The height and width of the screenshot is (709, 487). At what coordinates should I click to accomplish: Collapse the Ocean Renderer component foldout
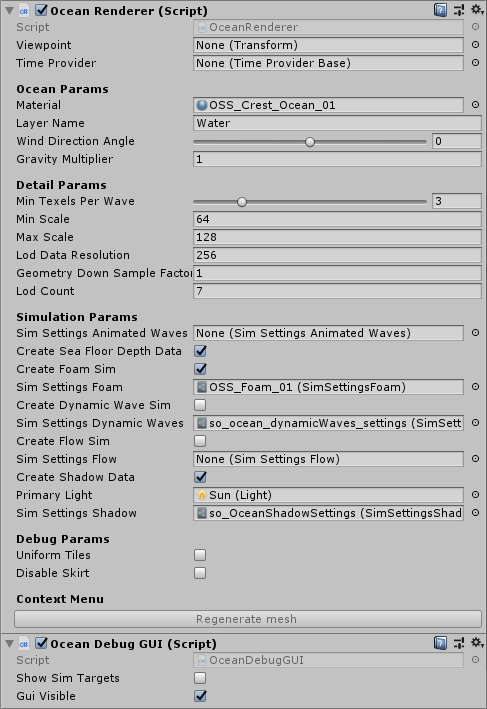pos(9,11)
